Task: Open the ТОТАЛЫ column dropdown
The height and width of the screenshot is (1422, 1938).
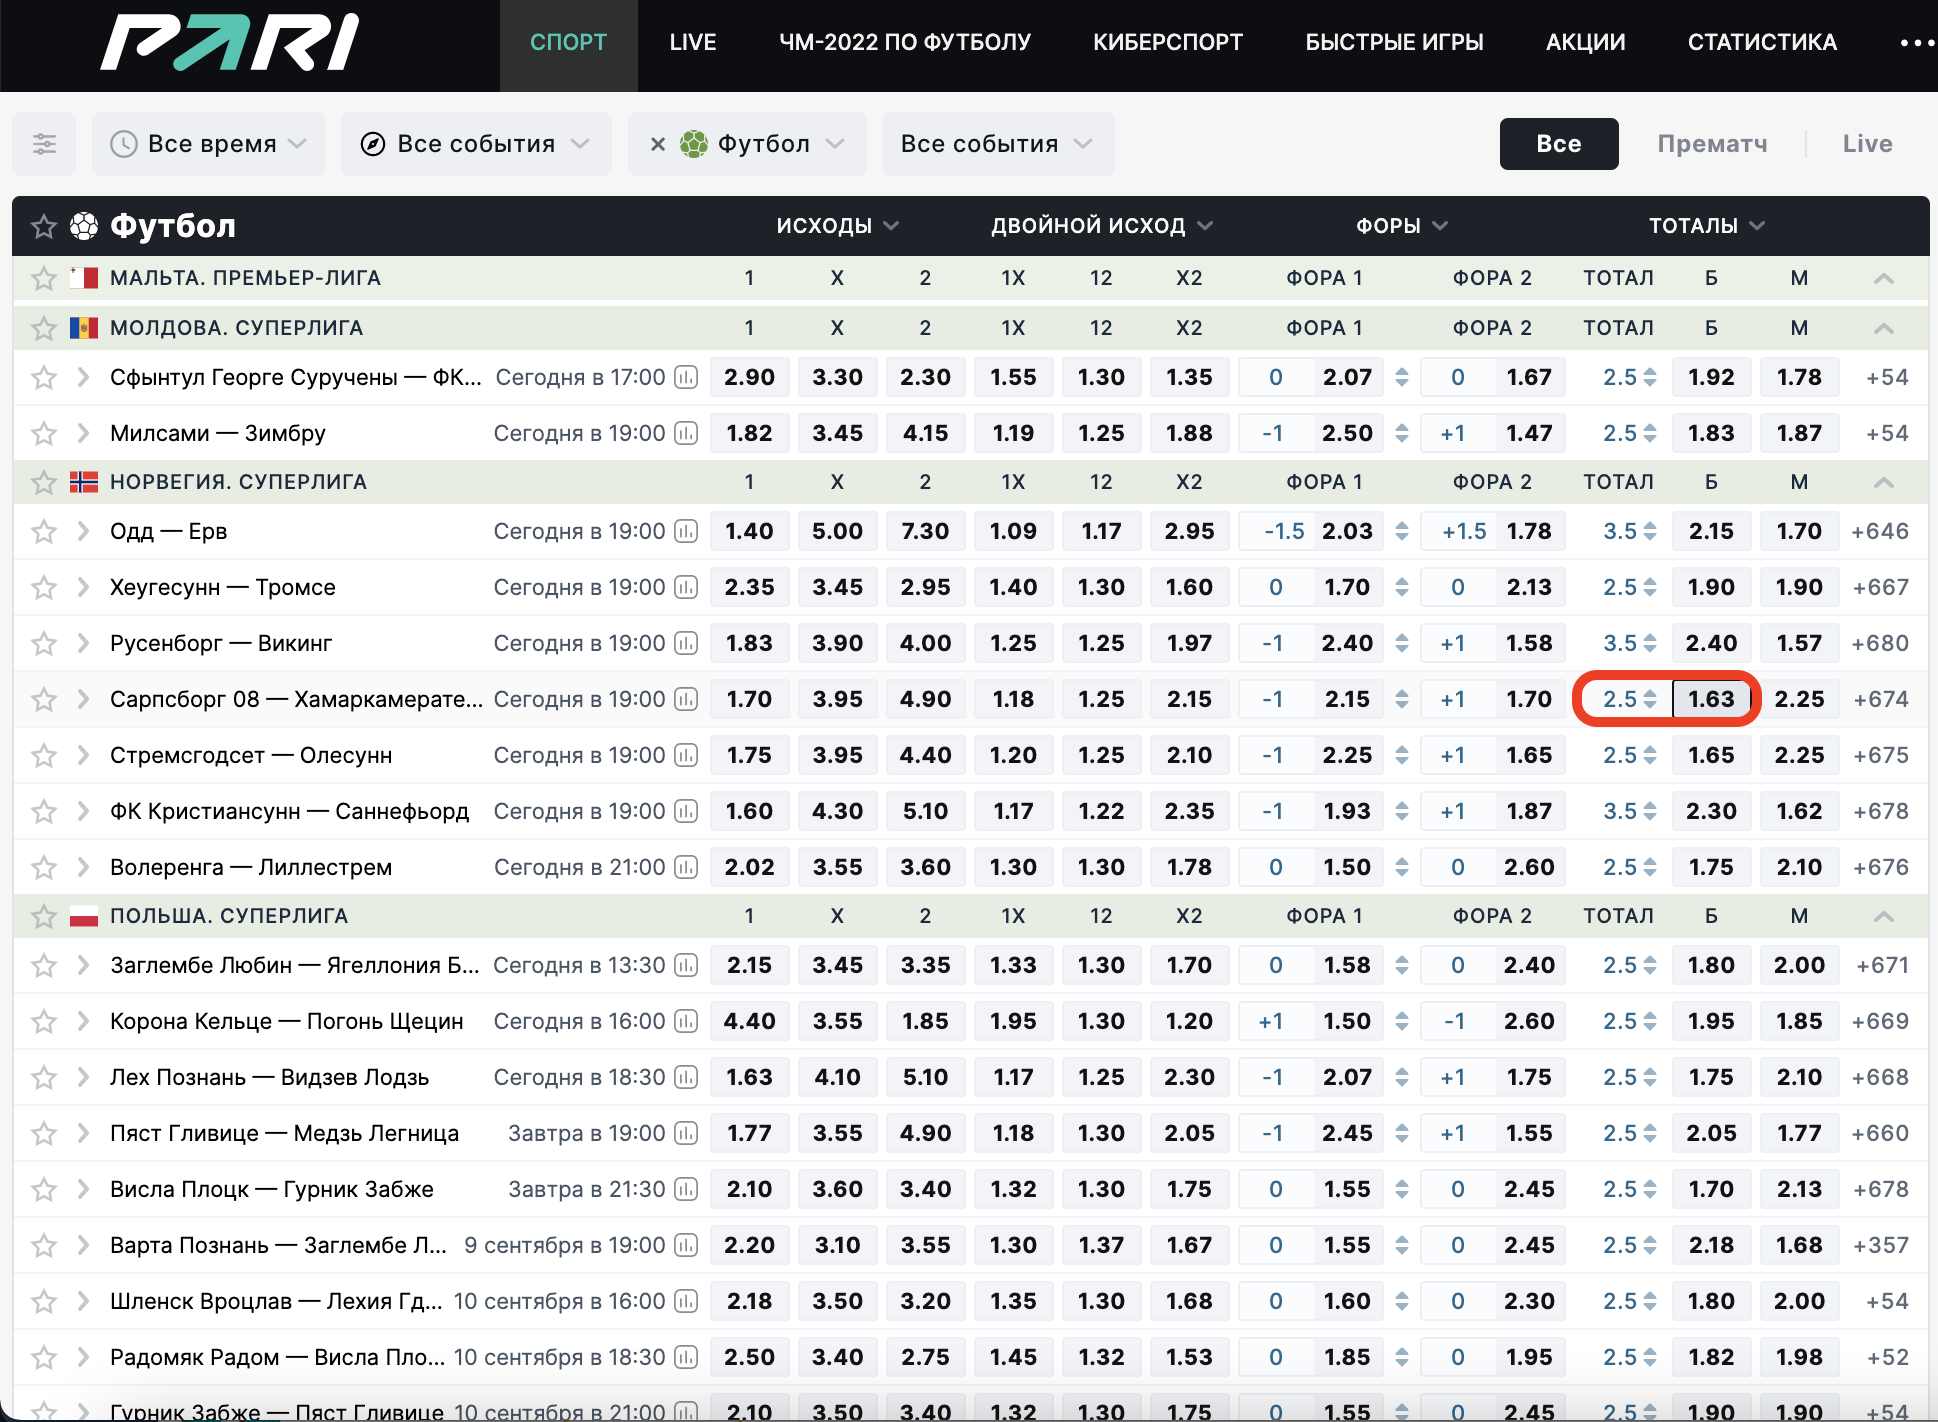Action: 1706,226
